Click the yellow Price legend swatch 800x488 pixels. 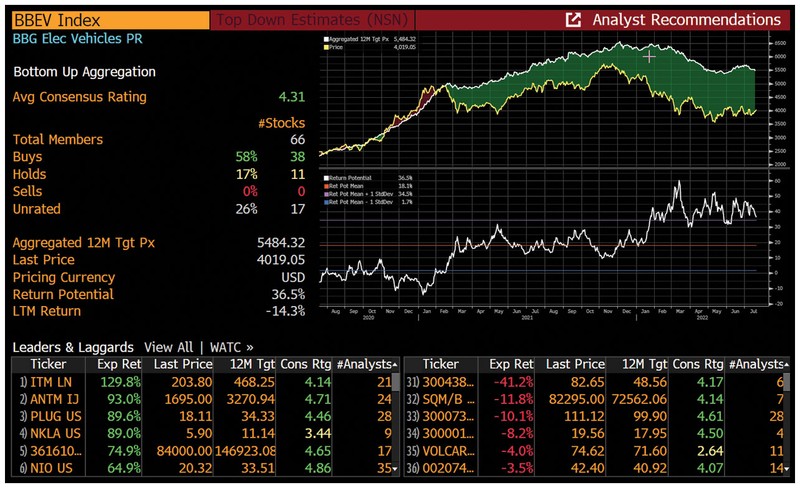327,47
